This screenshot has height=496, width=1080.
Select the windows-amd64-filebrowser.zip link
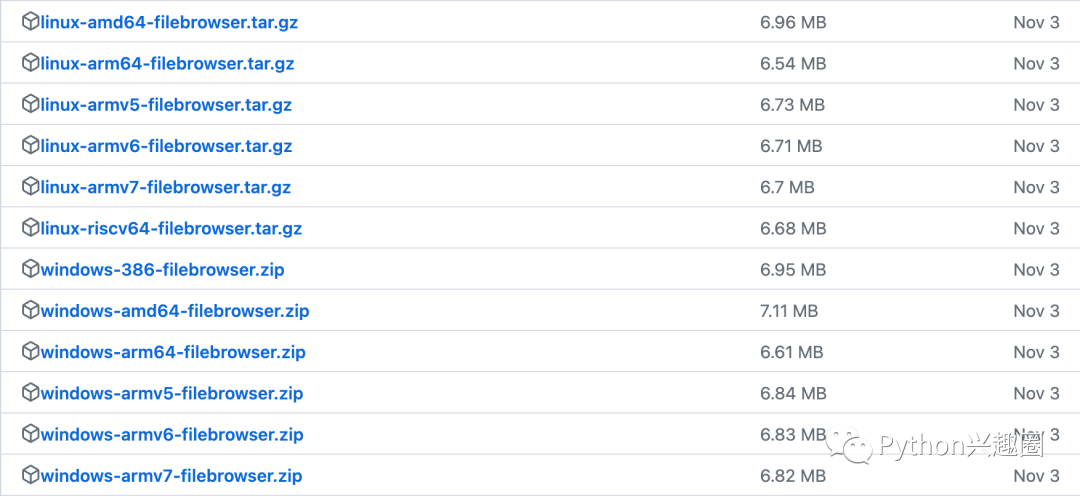[x=175, y=311]
